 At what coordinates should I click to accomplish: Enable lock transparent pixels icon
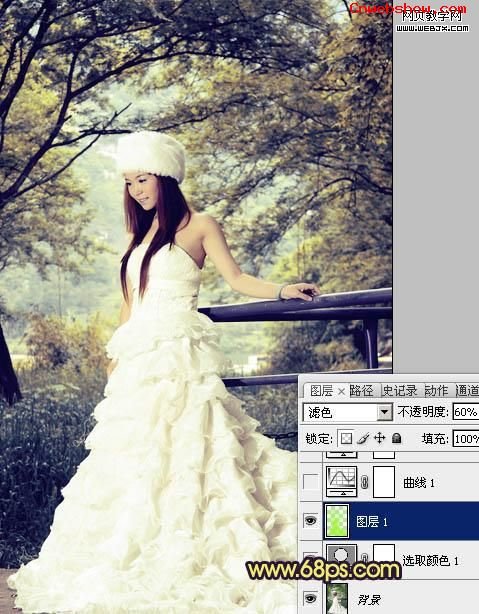(346, 438)
